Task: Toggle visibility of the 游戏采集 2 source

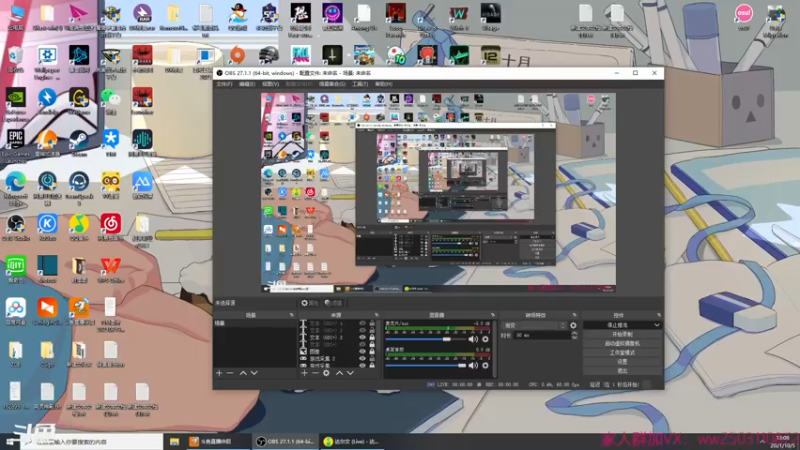Action: [x=362, y=359]
